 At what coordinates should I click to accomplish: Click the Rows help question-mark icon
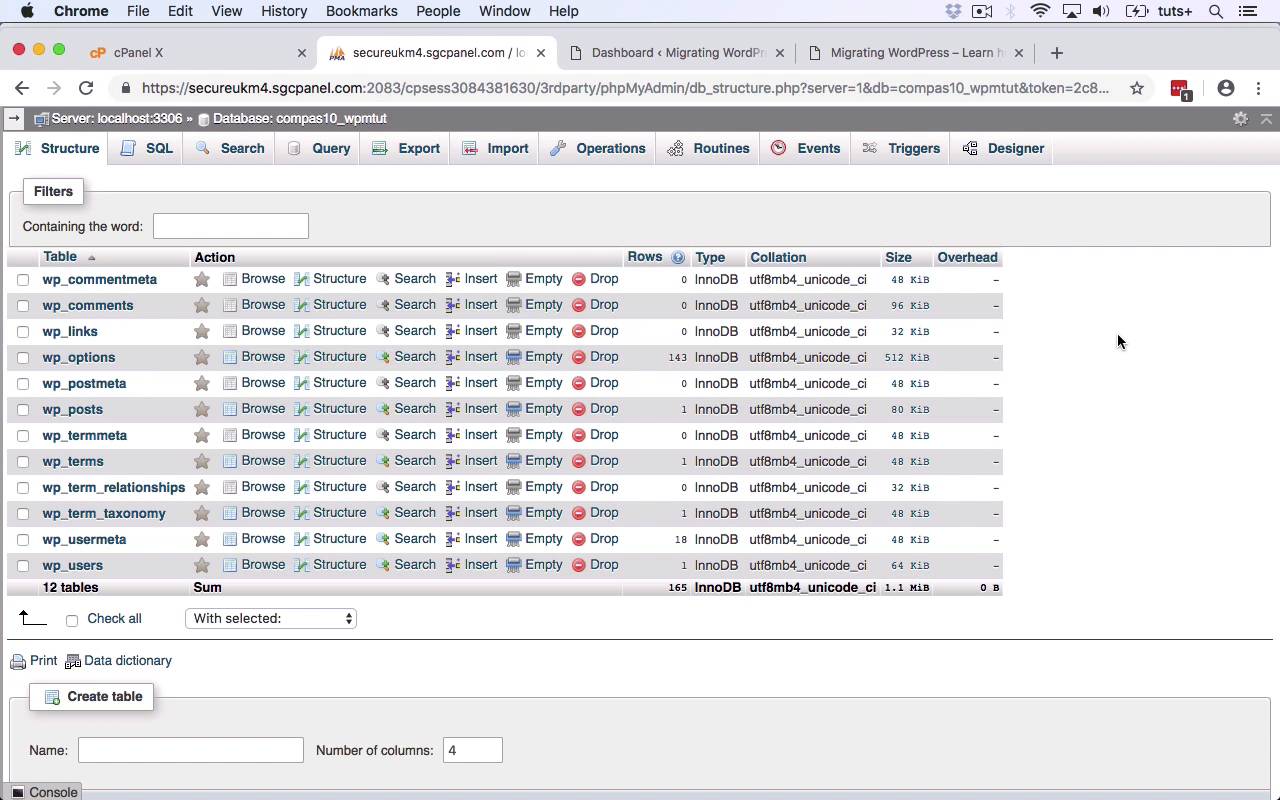(678, 258)
